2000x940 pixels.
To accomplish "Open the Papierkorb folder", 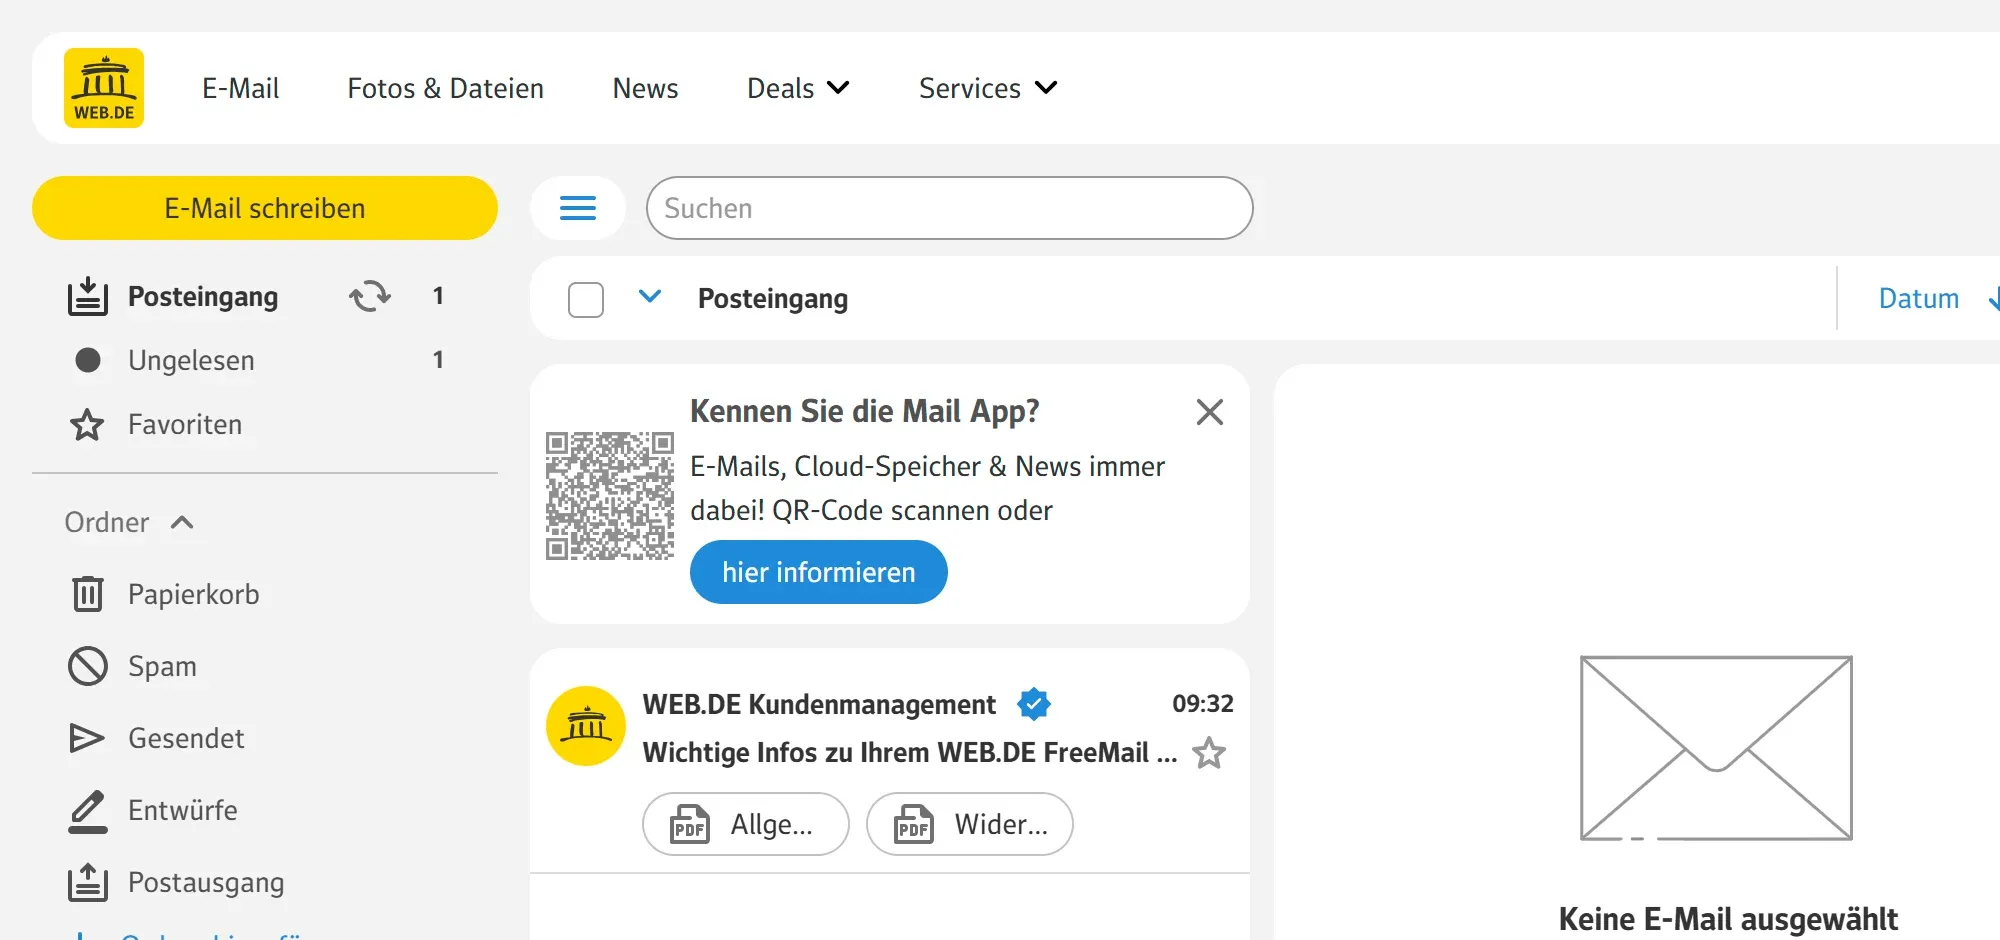I will point(193,594).
